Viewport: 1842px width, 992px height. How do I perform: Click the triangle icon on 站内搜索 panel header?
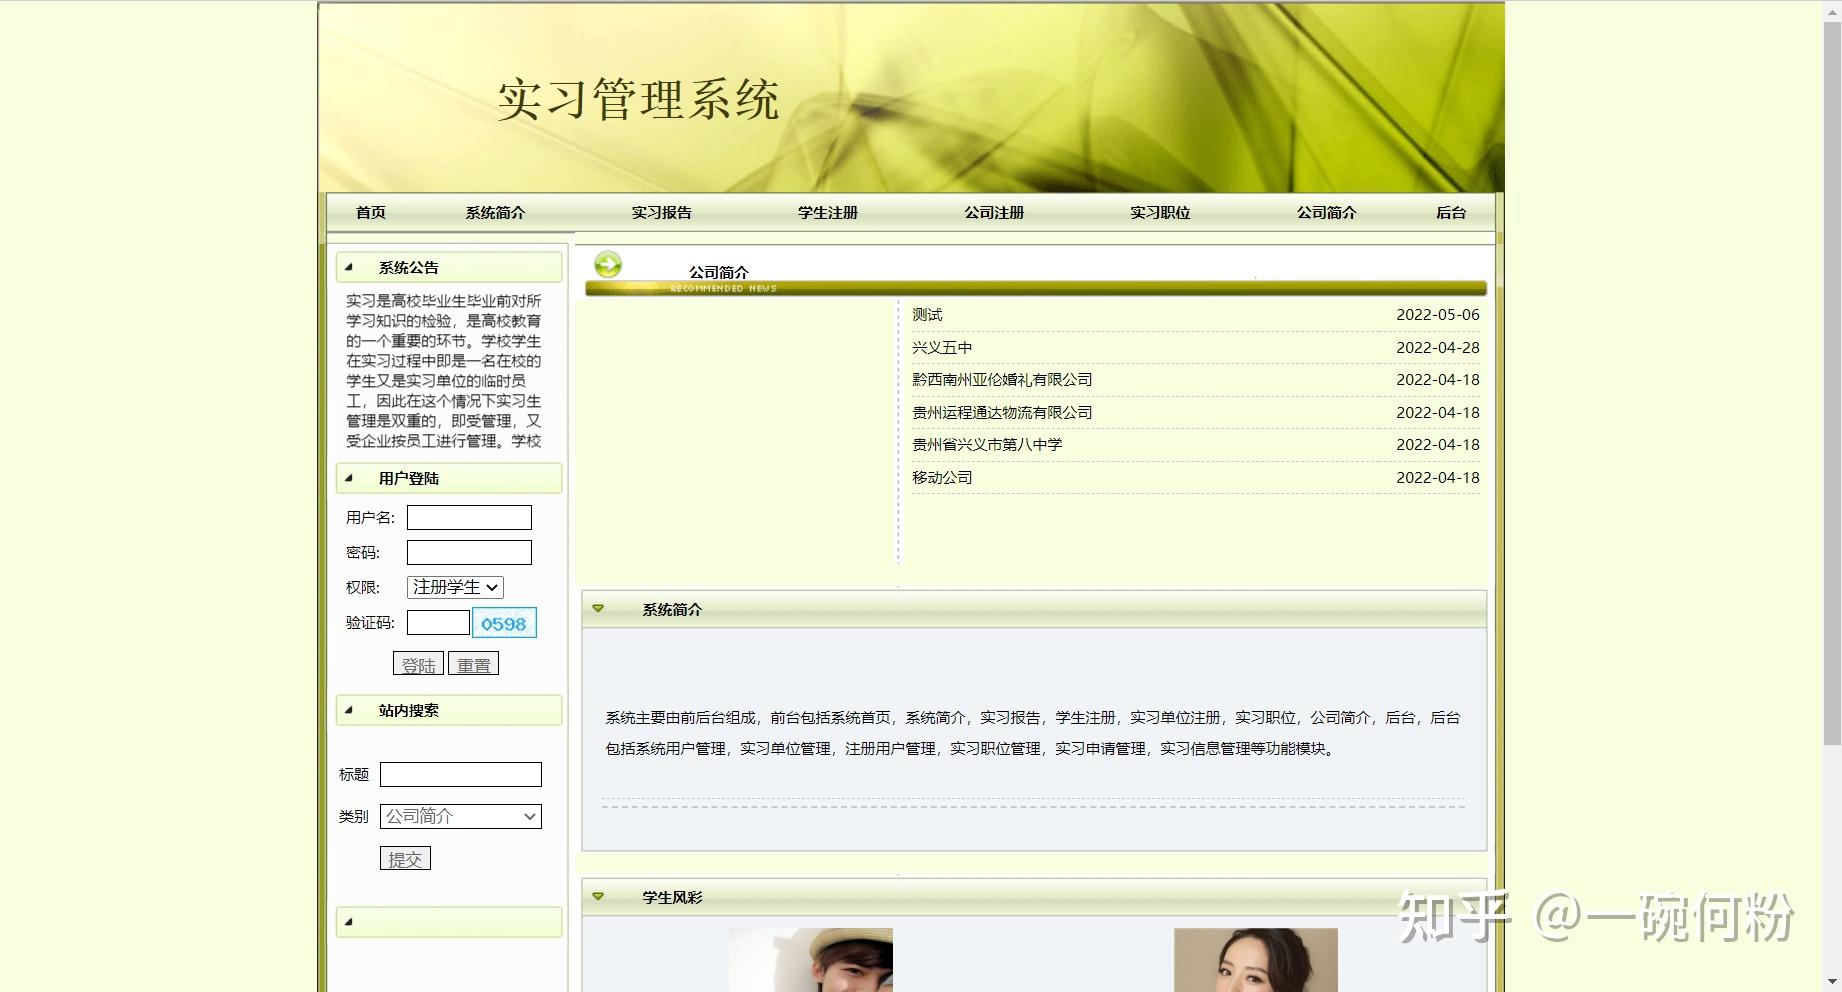click(x=348, y=711)
